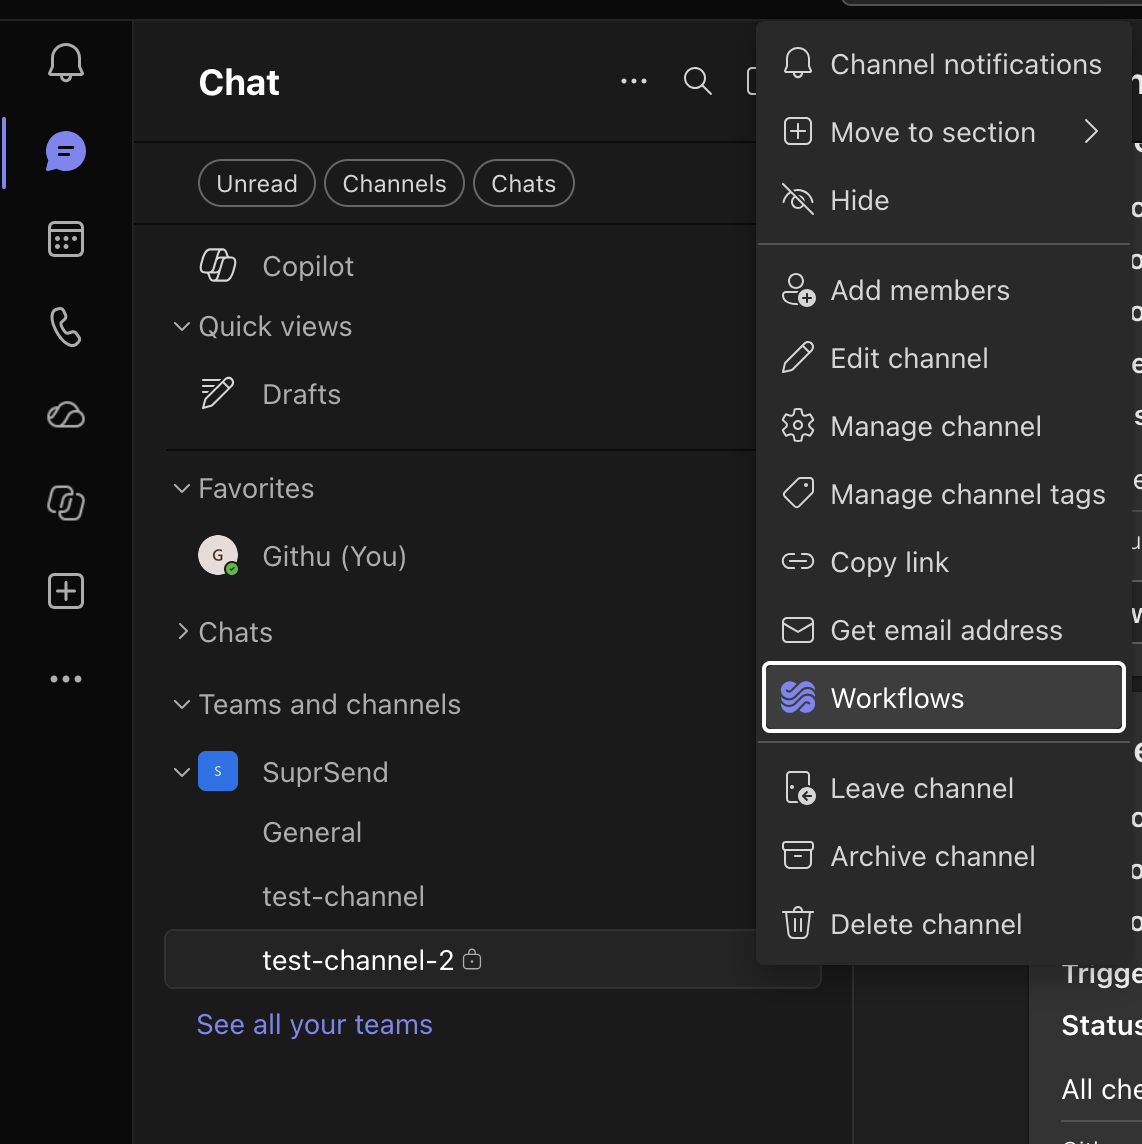Open the test-channel channel
This screenshot has width=1142, height=1144.
pyautogui.click(x=343, y=896)
